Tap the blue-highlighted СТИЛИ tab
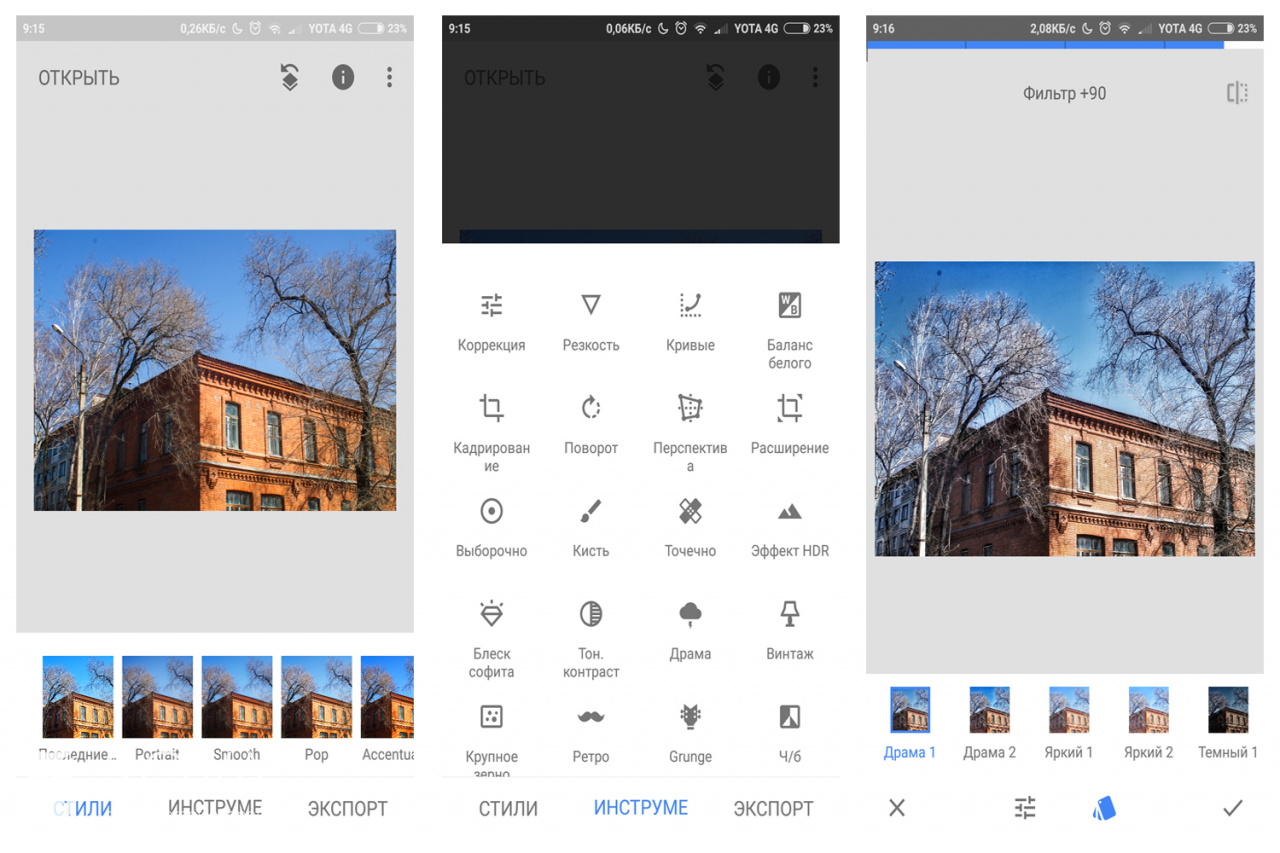Image resolution: width=1280 pixels, height=853 pixels. tap(83, 808)
